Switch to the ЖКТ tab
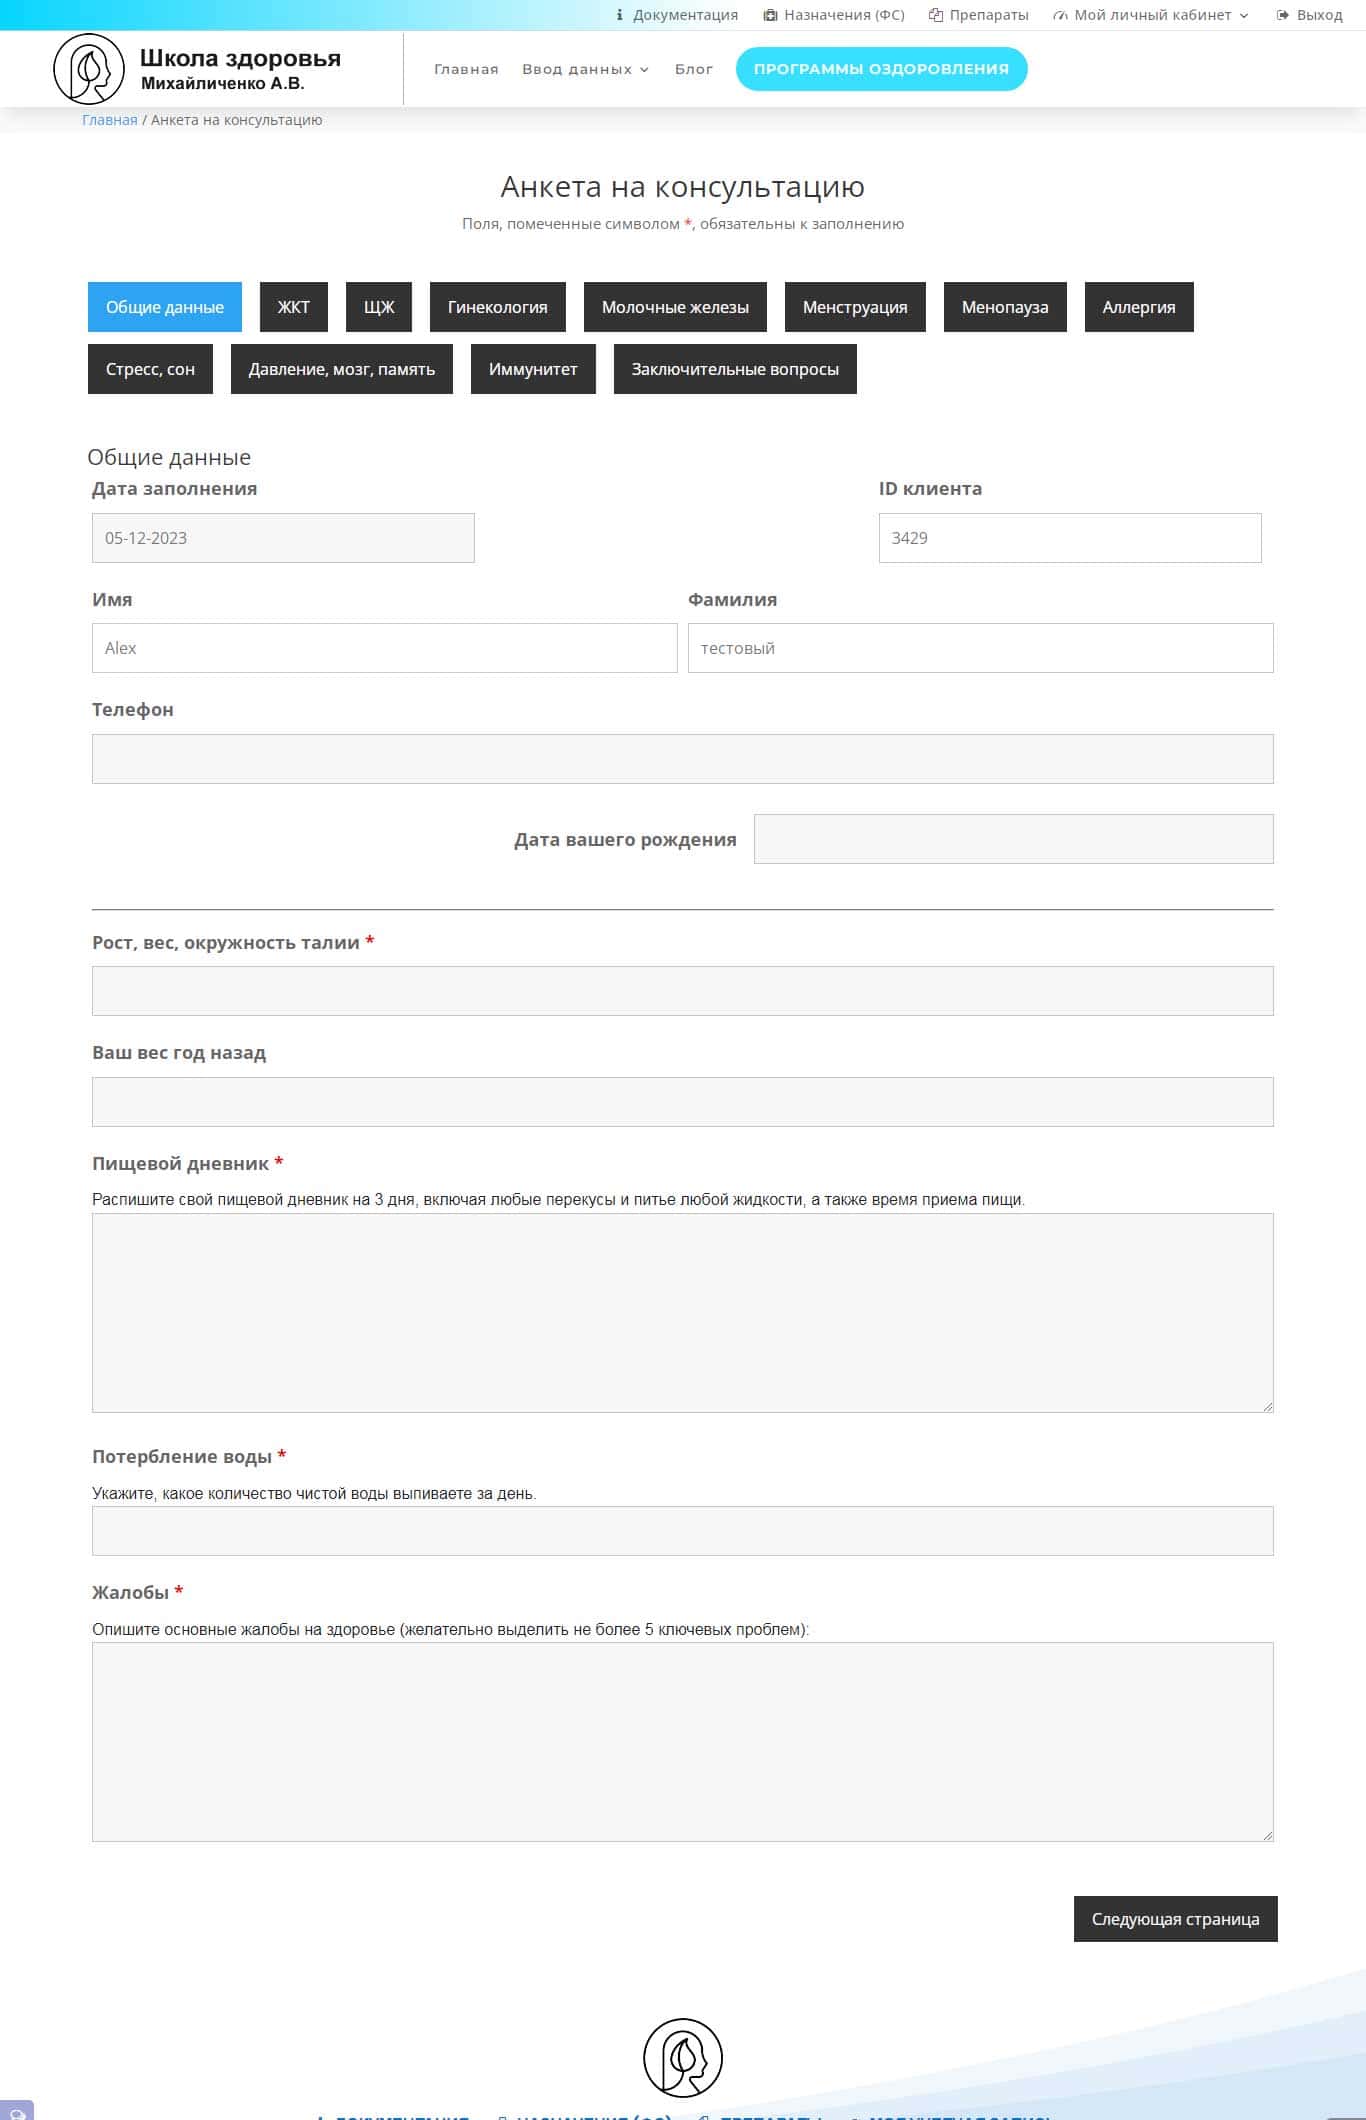The width and height of the screenshot is (1366, 2120). [x=294, y=307]
